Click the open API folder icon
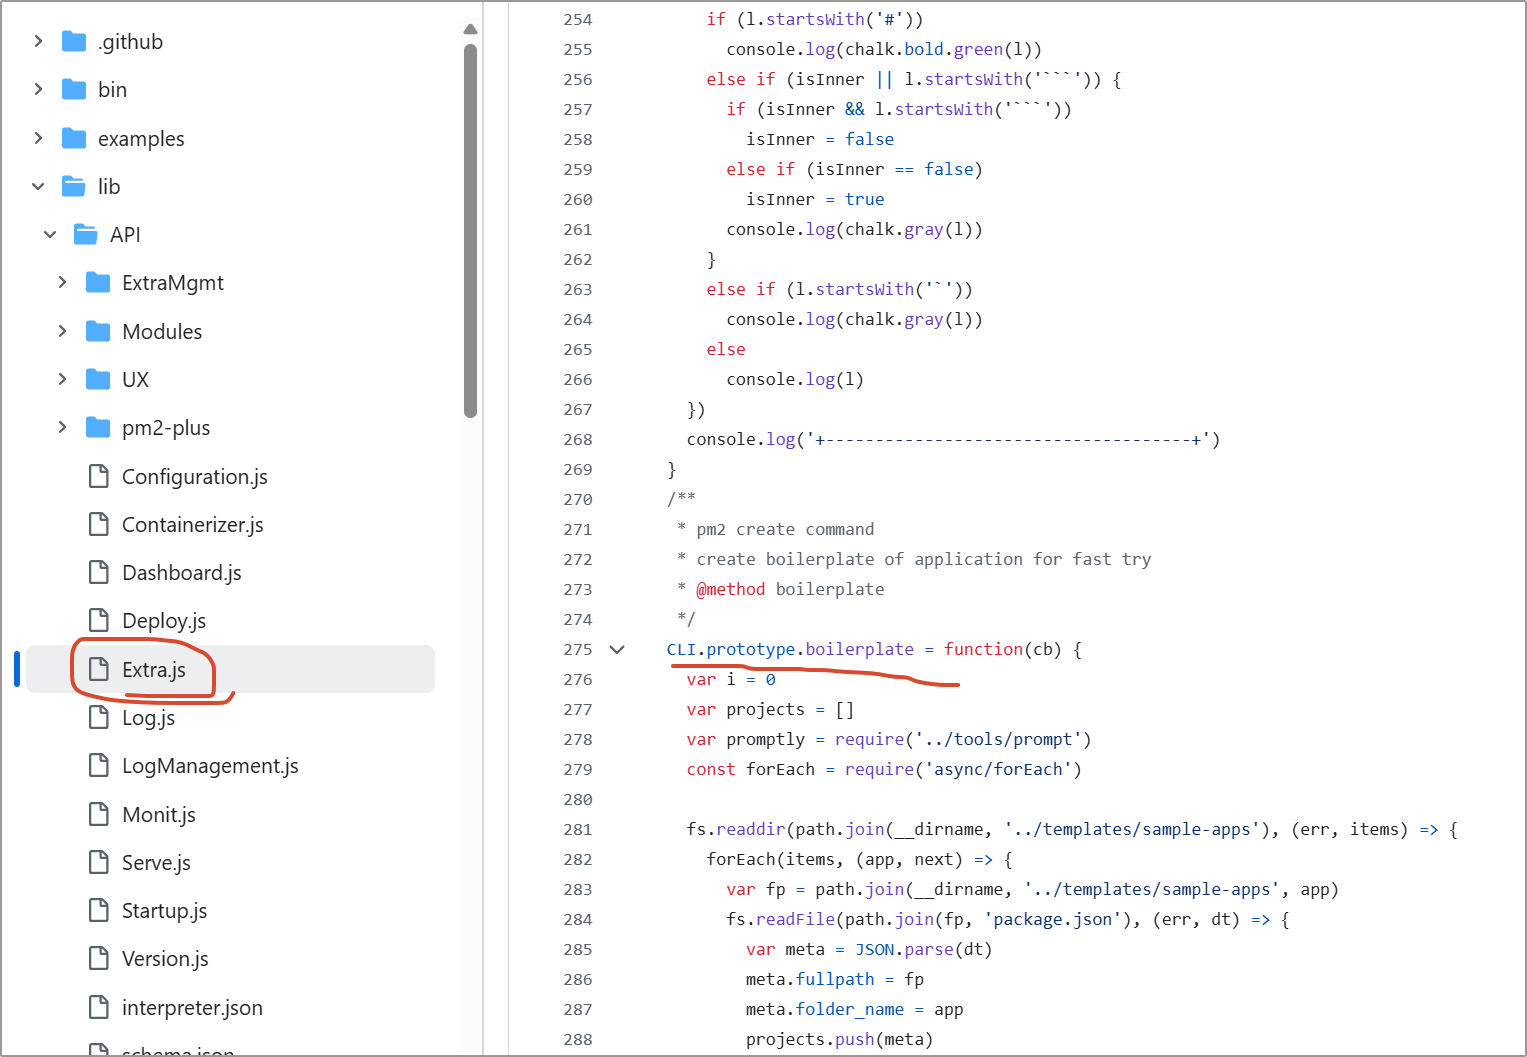 [x=86, y=234]
